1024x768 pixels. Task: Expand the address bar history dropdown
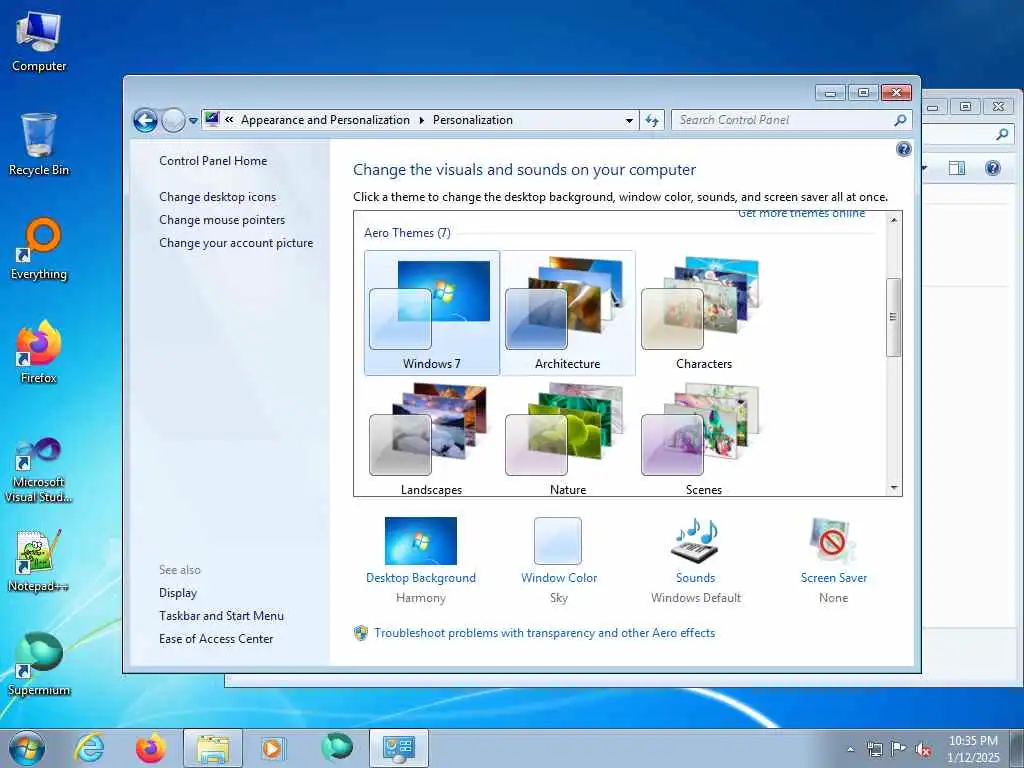(629, 120)
